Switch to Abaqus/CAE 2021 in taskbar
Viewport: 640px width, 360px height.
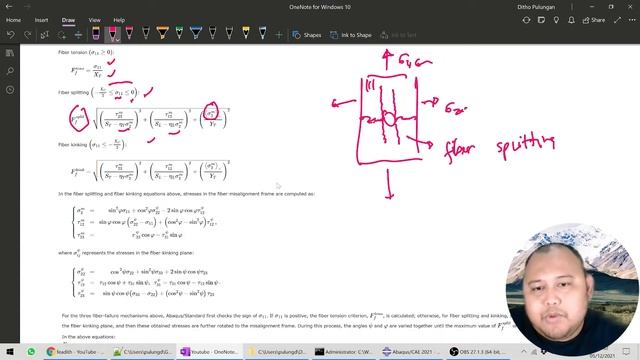click(x=412, y=351)
